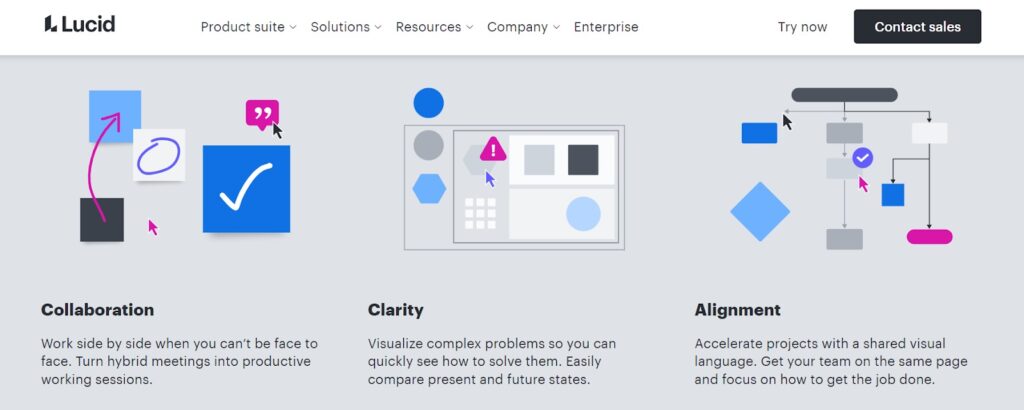Click the Contact sales button
The height and width of the screenshot is (410, 1024).
918,27
